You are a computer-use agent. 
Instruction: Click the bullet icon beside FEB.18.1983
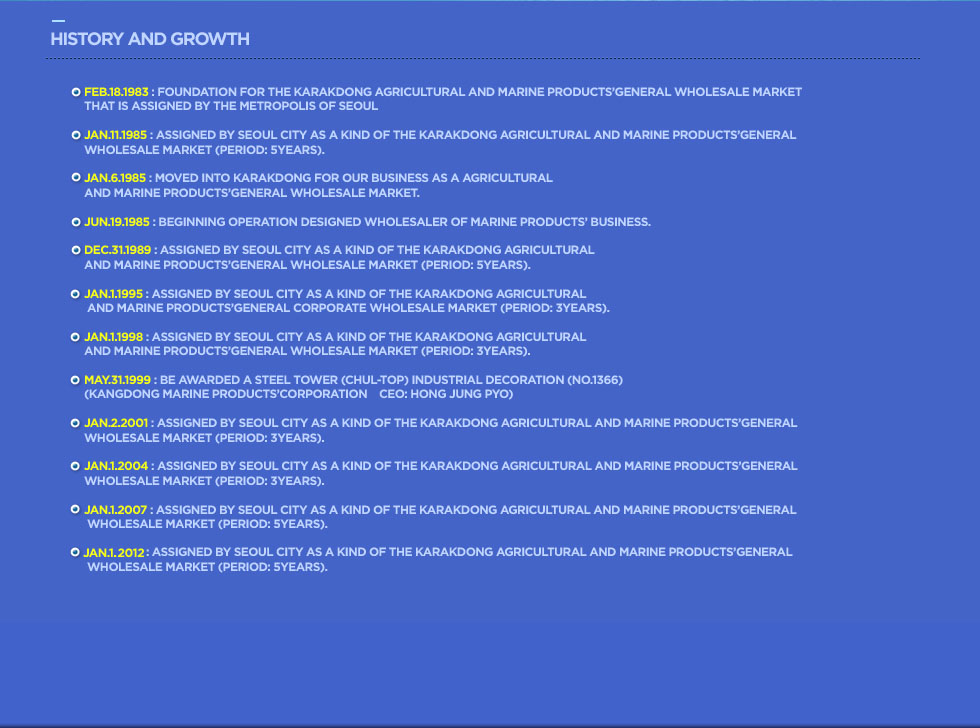point(76,92)
